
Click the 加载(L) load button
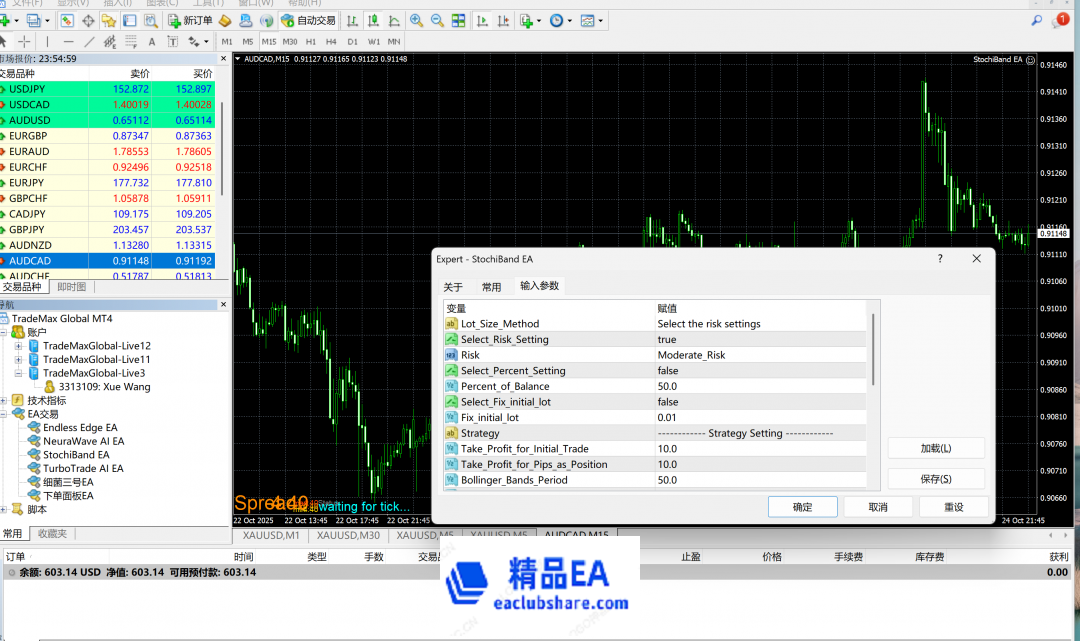pyautogui.click(x=935, y=448)
